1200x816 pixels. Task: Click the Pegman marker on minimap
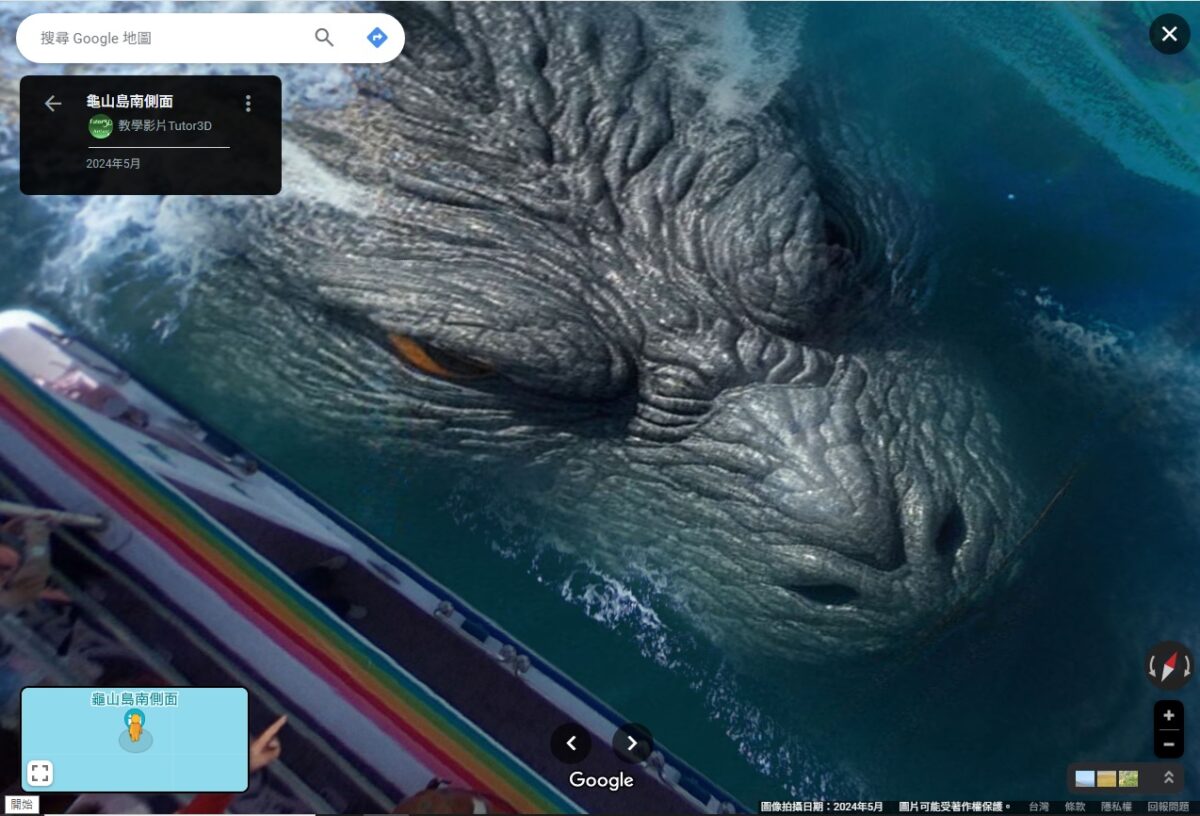pyautogui.click(x=134, y=726)
